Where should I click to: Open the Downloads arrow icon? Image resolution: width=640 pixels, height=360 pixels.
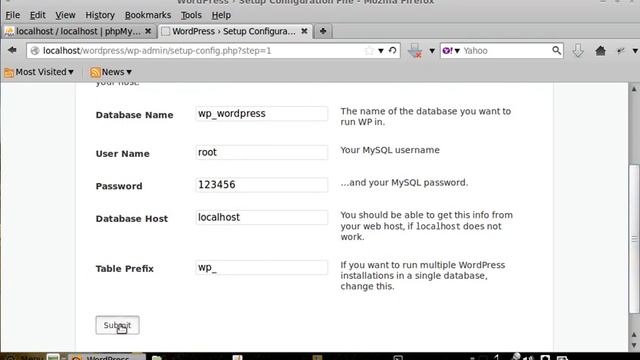coord(578,51)
